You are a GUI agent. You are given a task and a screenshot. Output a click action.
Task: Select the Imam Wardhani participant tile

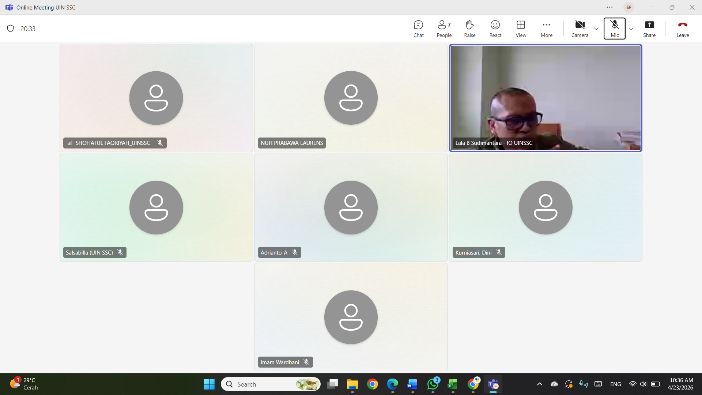coord(351,317)
